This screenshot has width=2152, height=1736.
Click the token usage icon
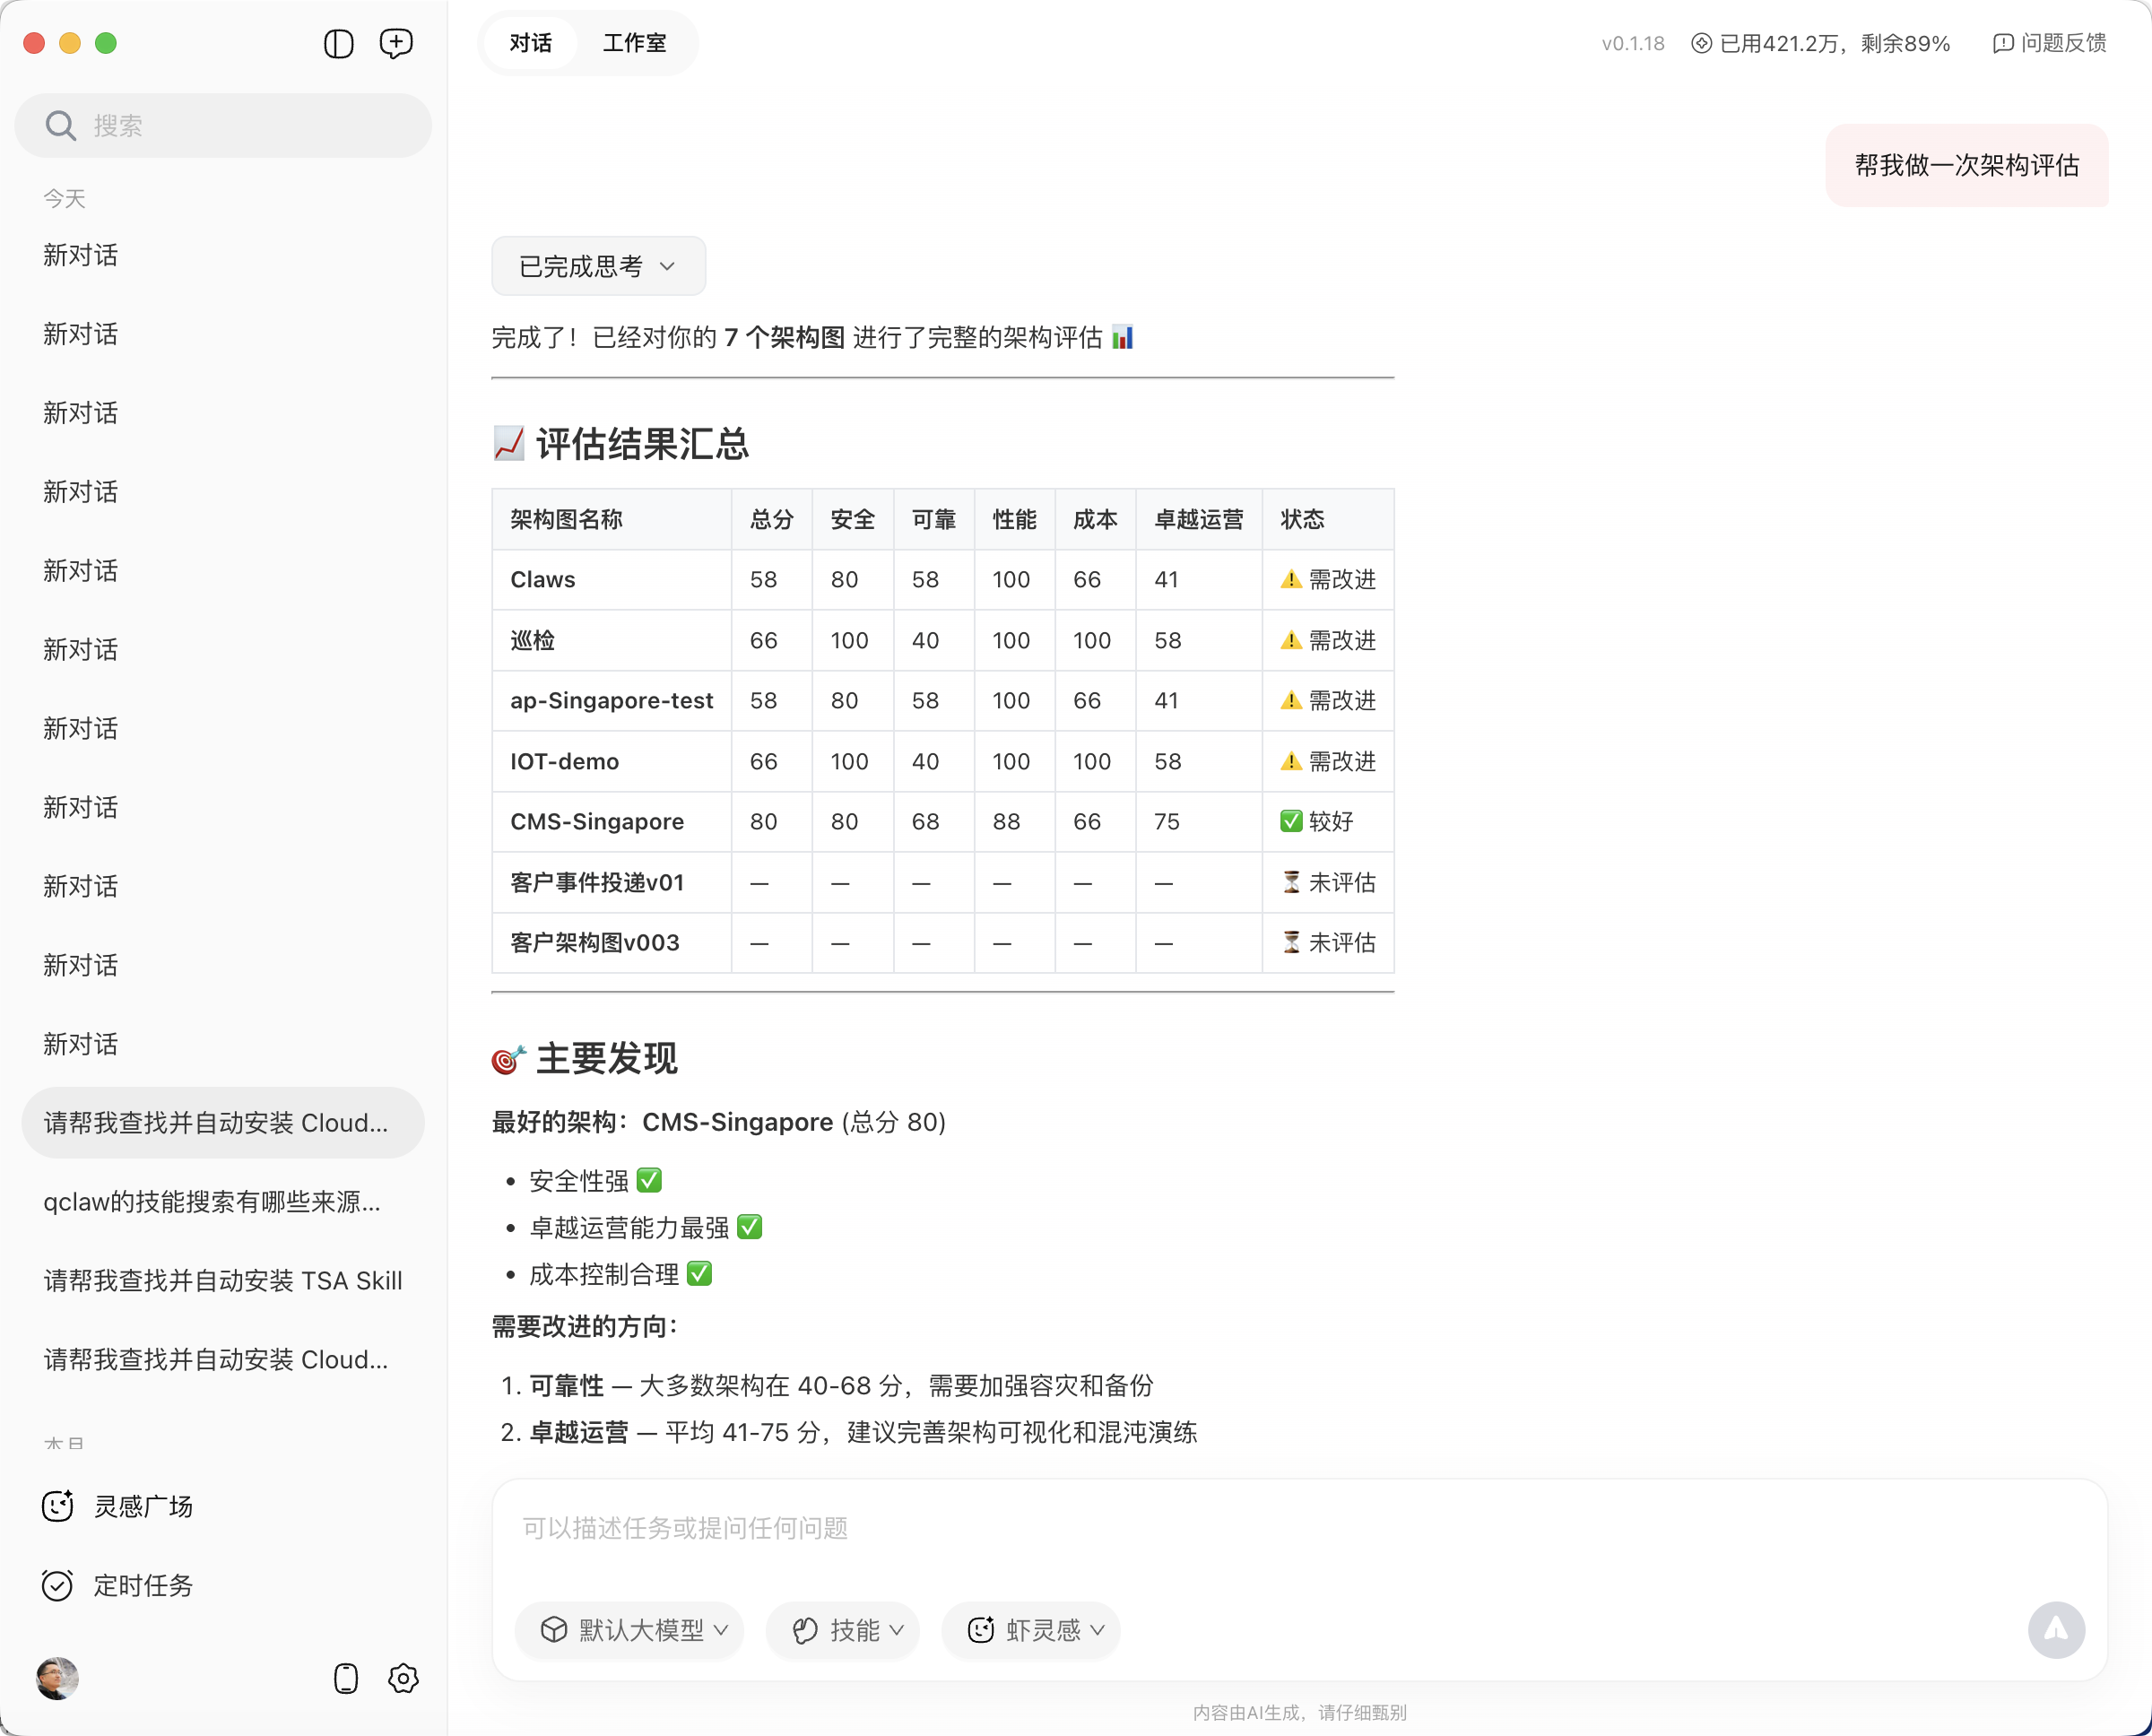(x=1701, y=44)
